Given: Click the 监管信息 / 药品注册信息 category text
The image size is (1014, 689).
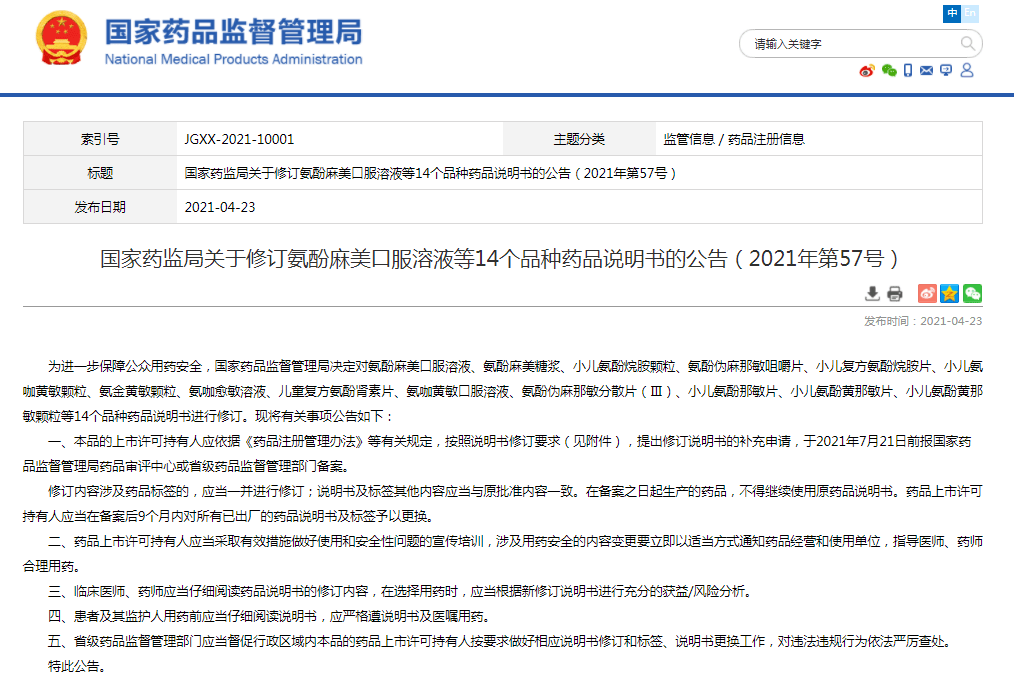Looking at the screenshot, I should [733, 140].
